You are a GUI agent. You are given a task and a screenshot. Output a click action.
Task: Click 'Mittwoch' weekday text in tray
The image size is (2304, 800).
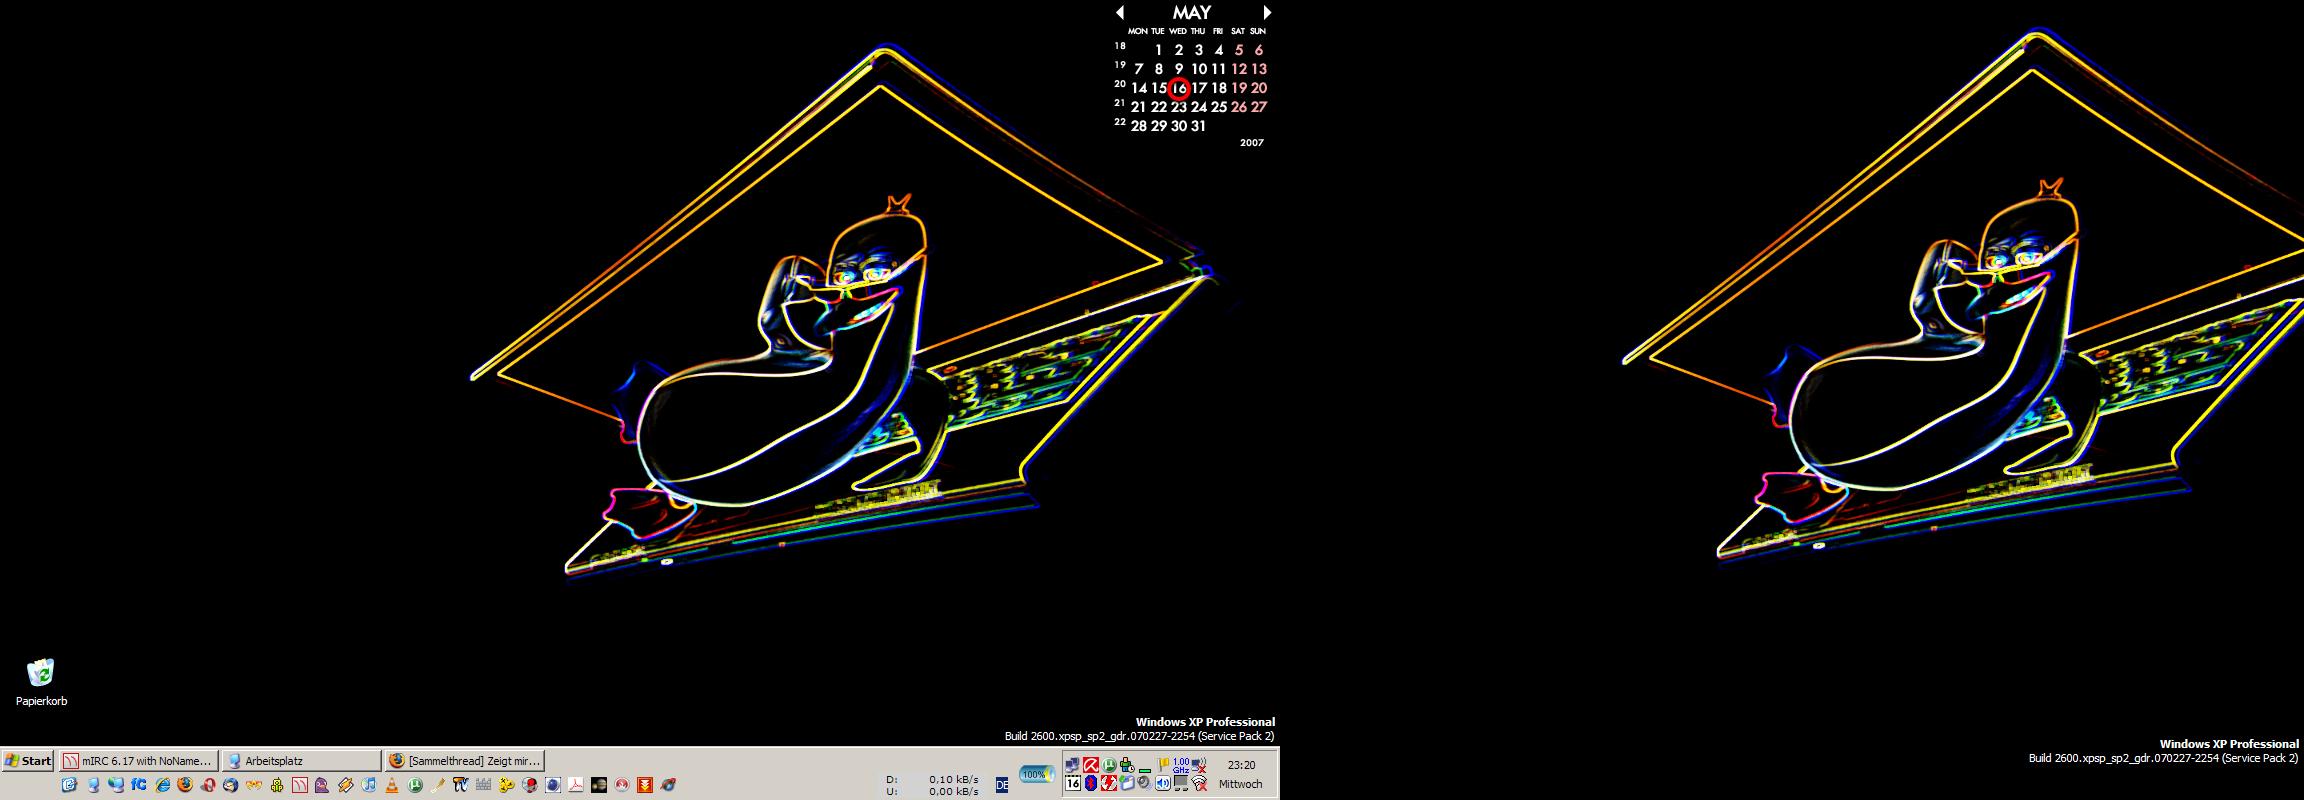pyautogui.click(x=1241, y=784)
